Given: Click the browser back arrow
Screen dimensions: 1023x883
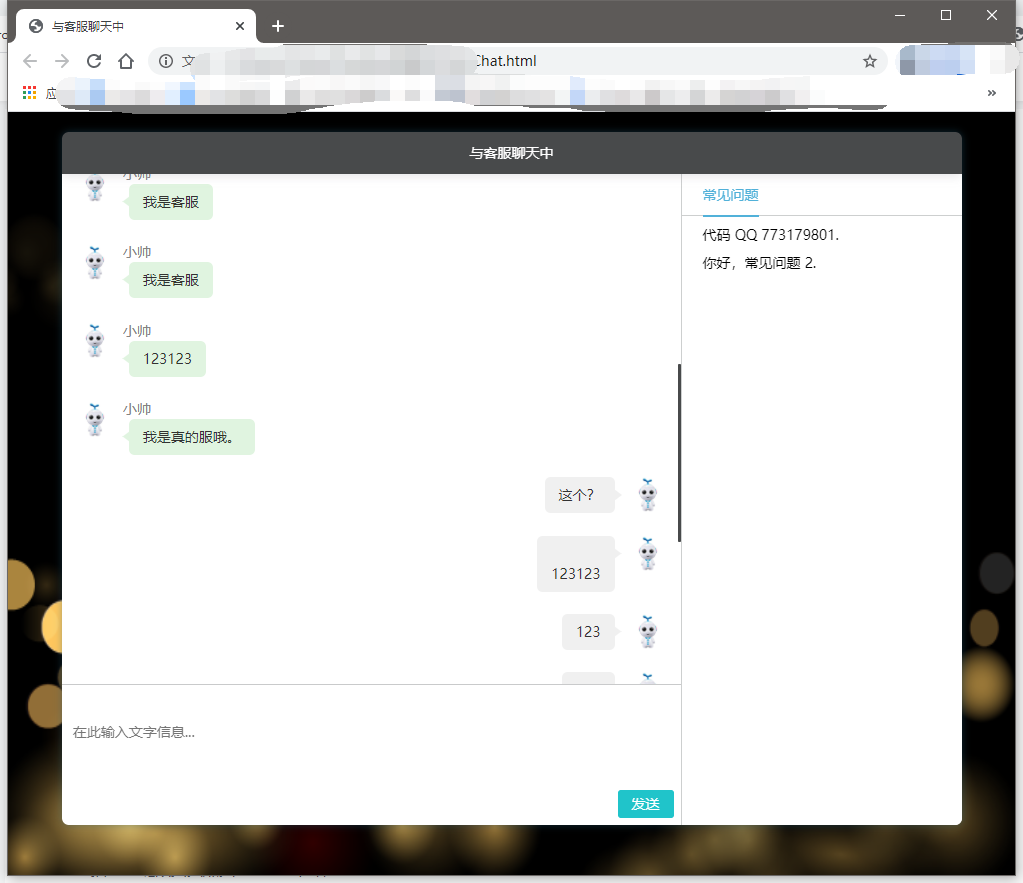Looking at the screenshot, I should 30,61.
